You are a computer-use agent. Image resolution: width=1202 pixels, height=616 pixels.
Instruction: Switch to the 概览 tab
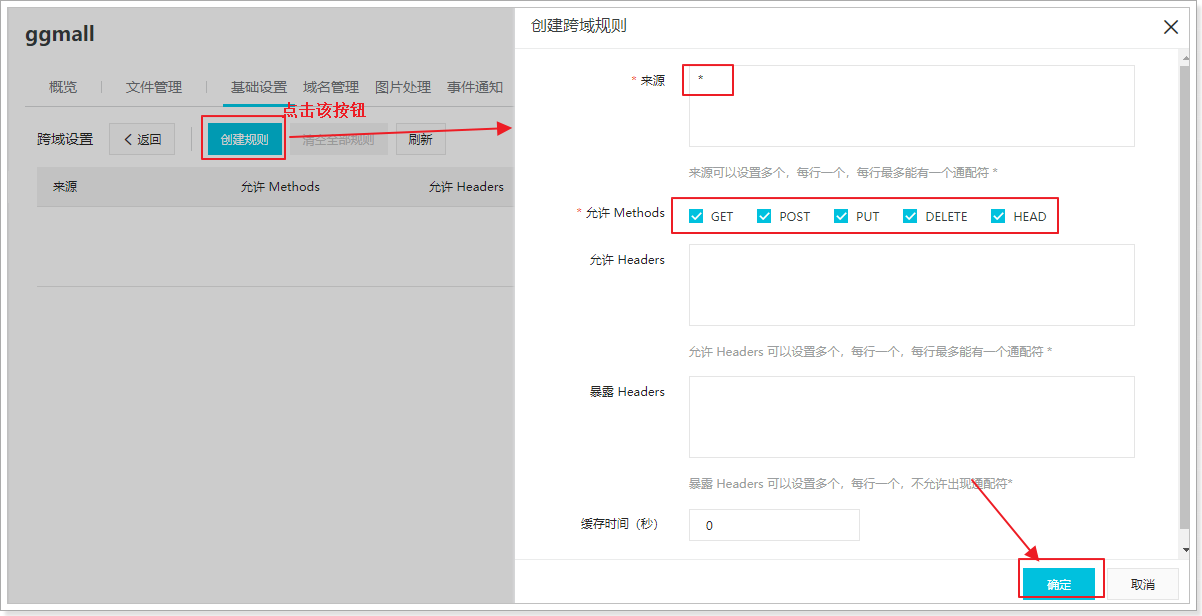(x=63, y=87)
